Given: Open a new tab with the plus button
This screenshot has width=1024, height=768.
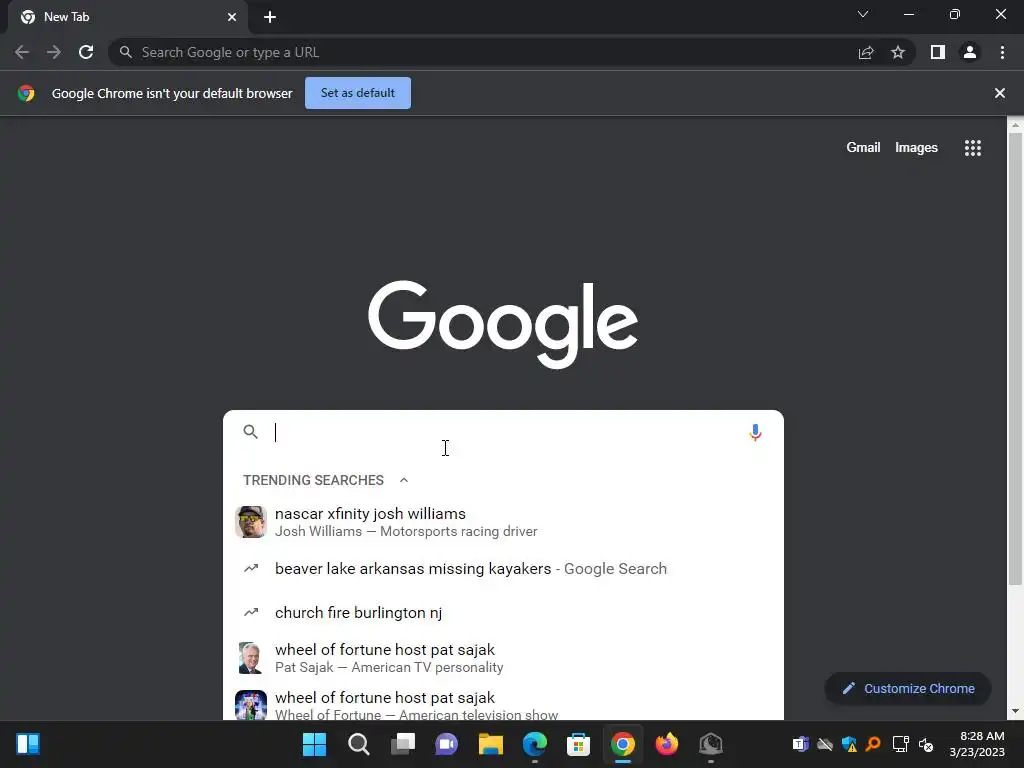Looking at the screenshot, I should click(x=270, y=17).
